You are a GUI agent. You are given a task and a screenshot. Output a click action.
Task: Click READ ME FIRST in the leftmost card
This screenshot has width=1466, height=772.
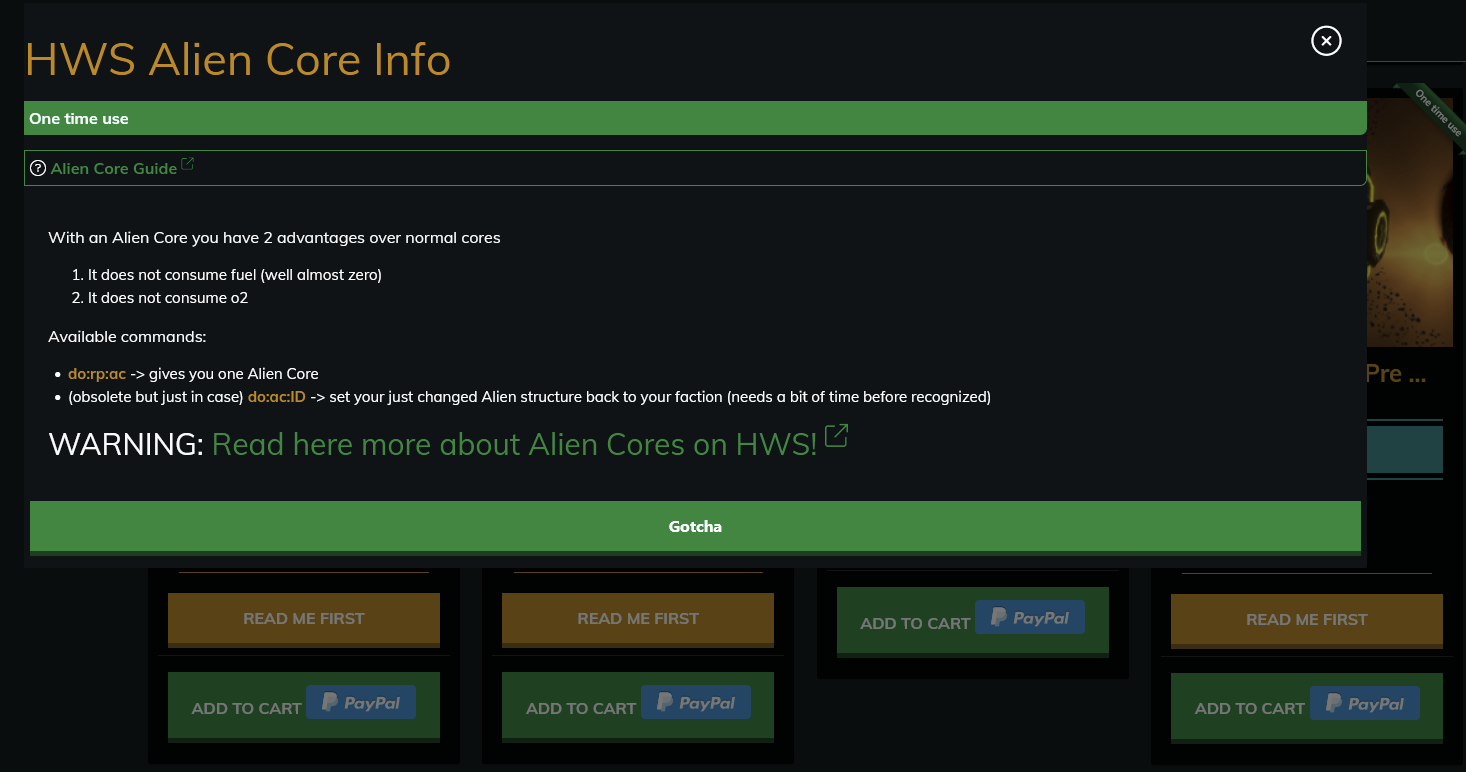(x=304, y=619)
